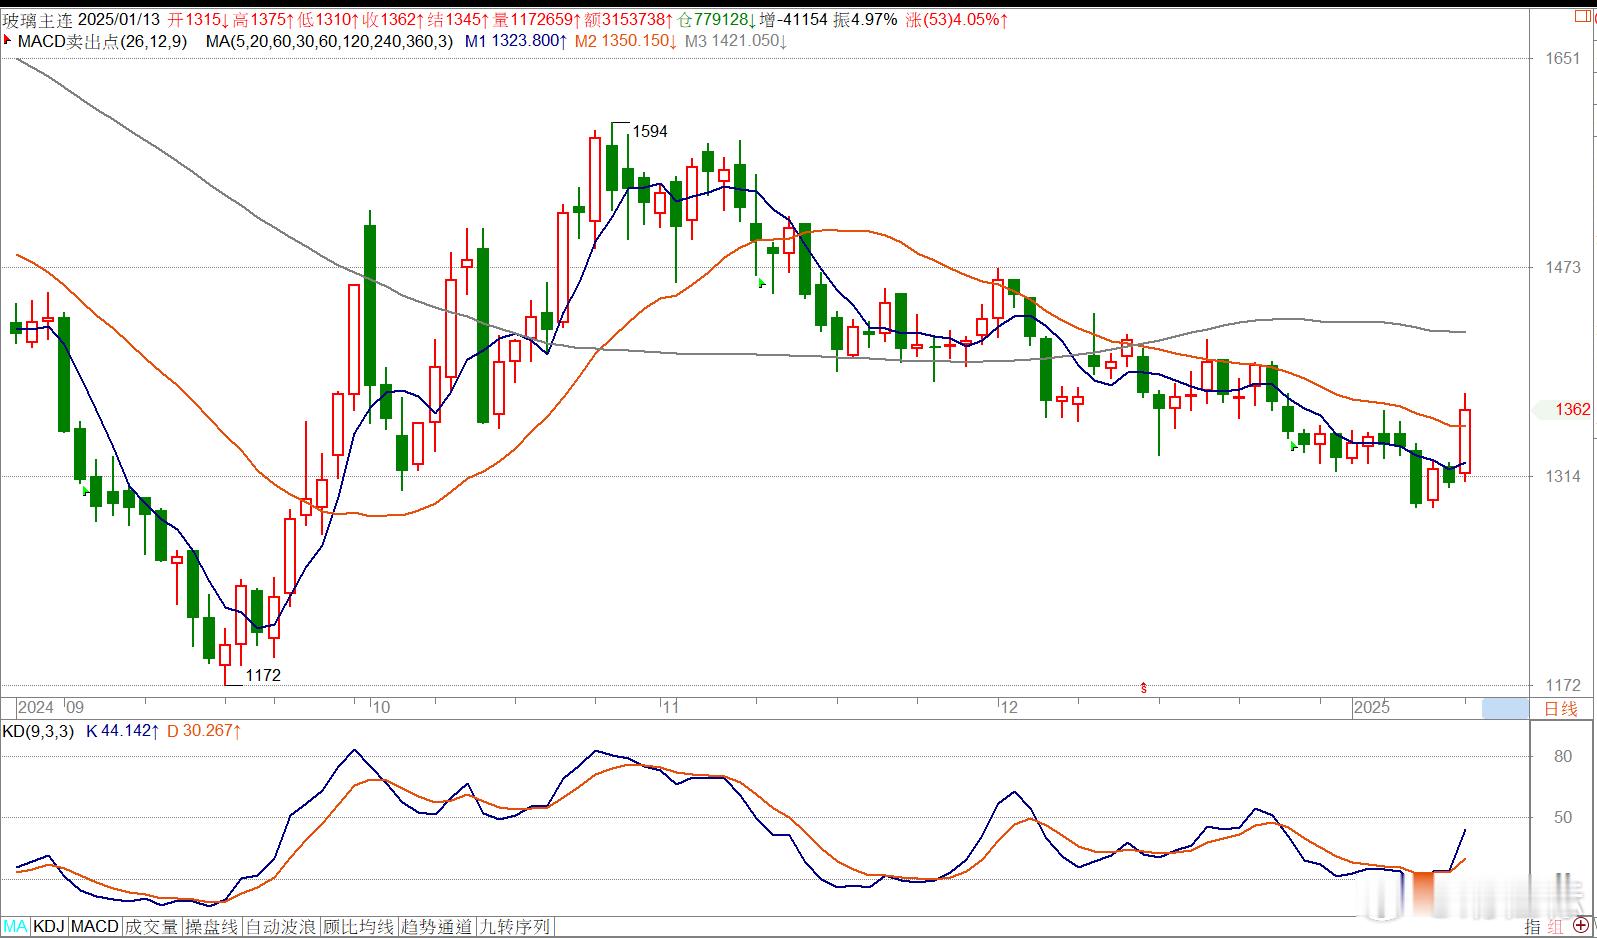
Task: Select the 九转序列 indicator tab
Action: [515, 927]
